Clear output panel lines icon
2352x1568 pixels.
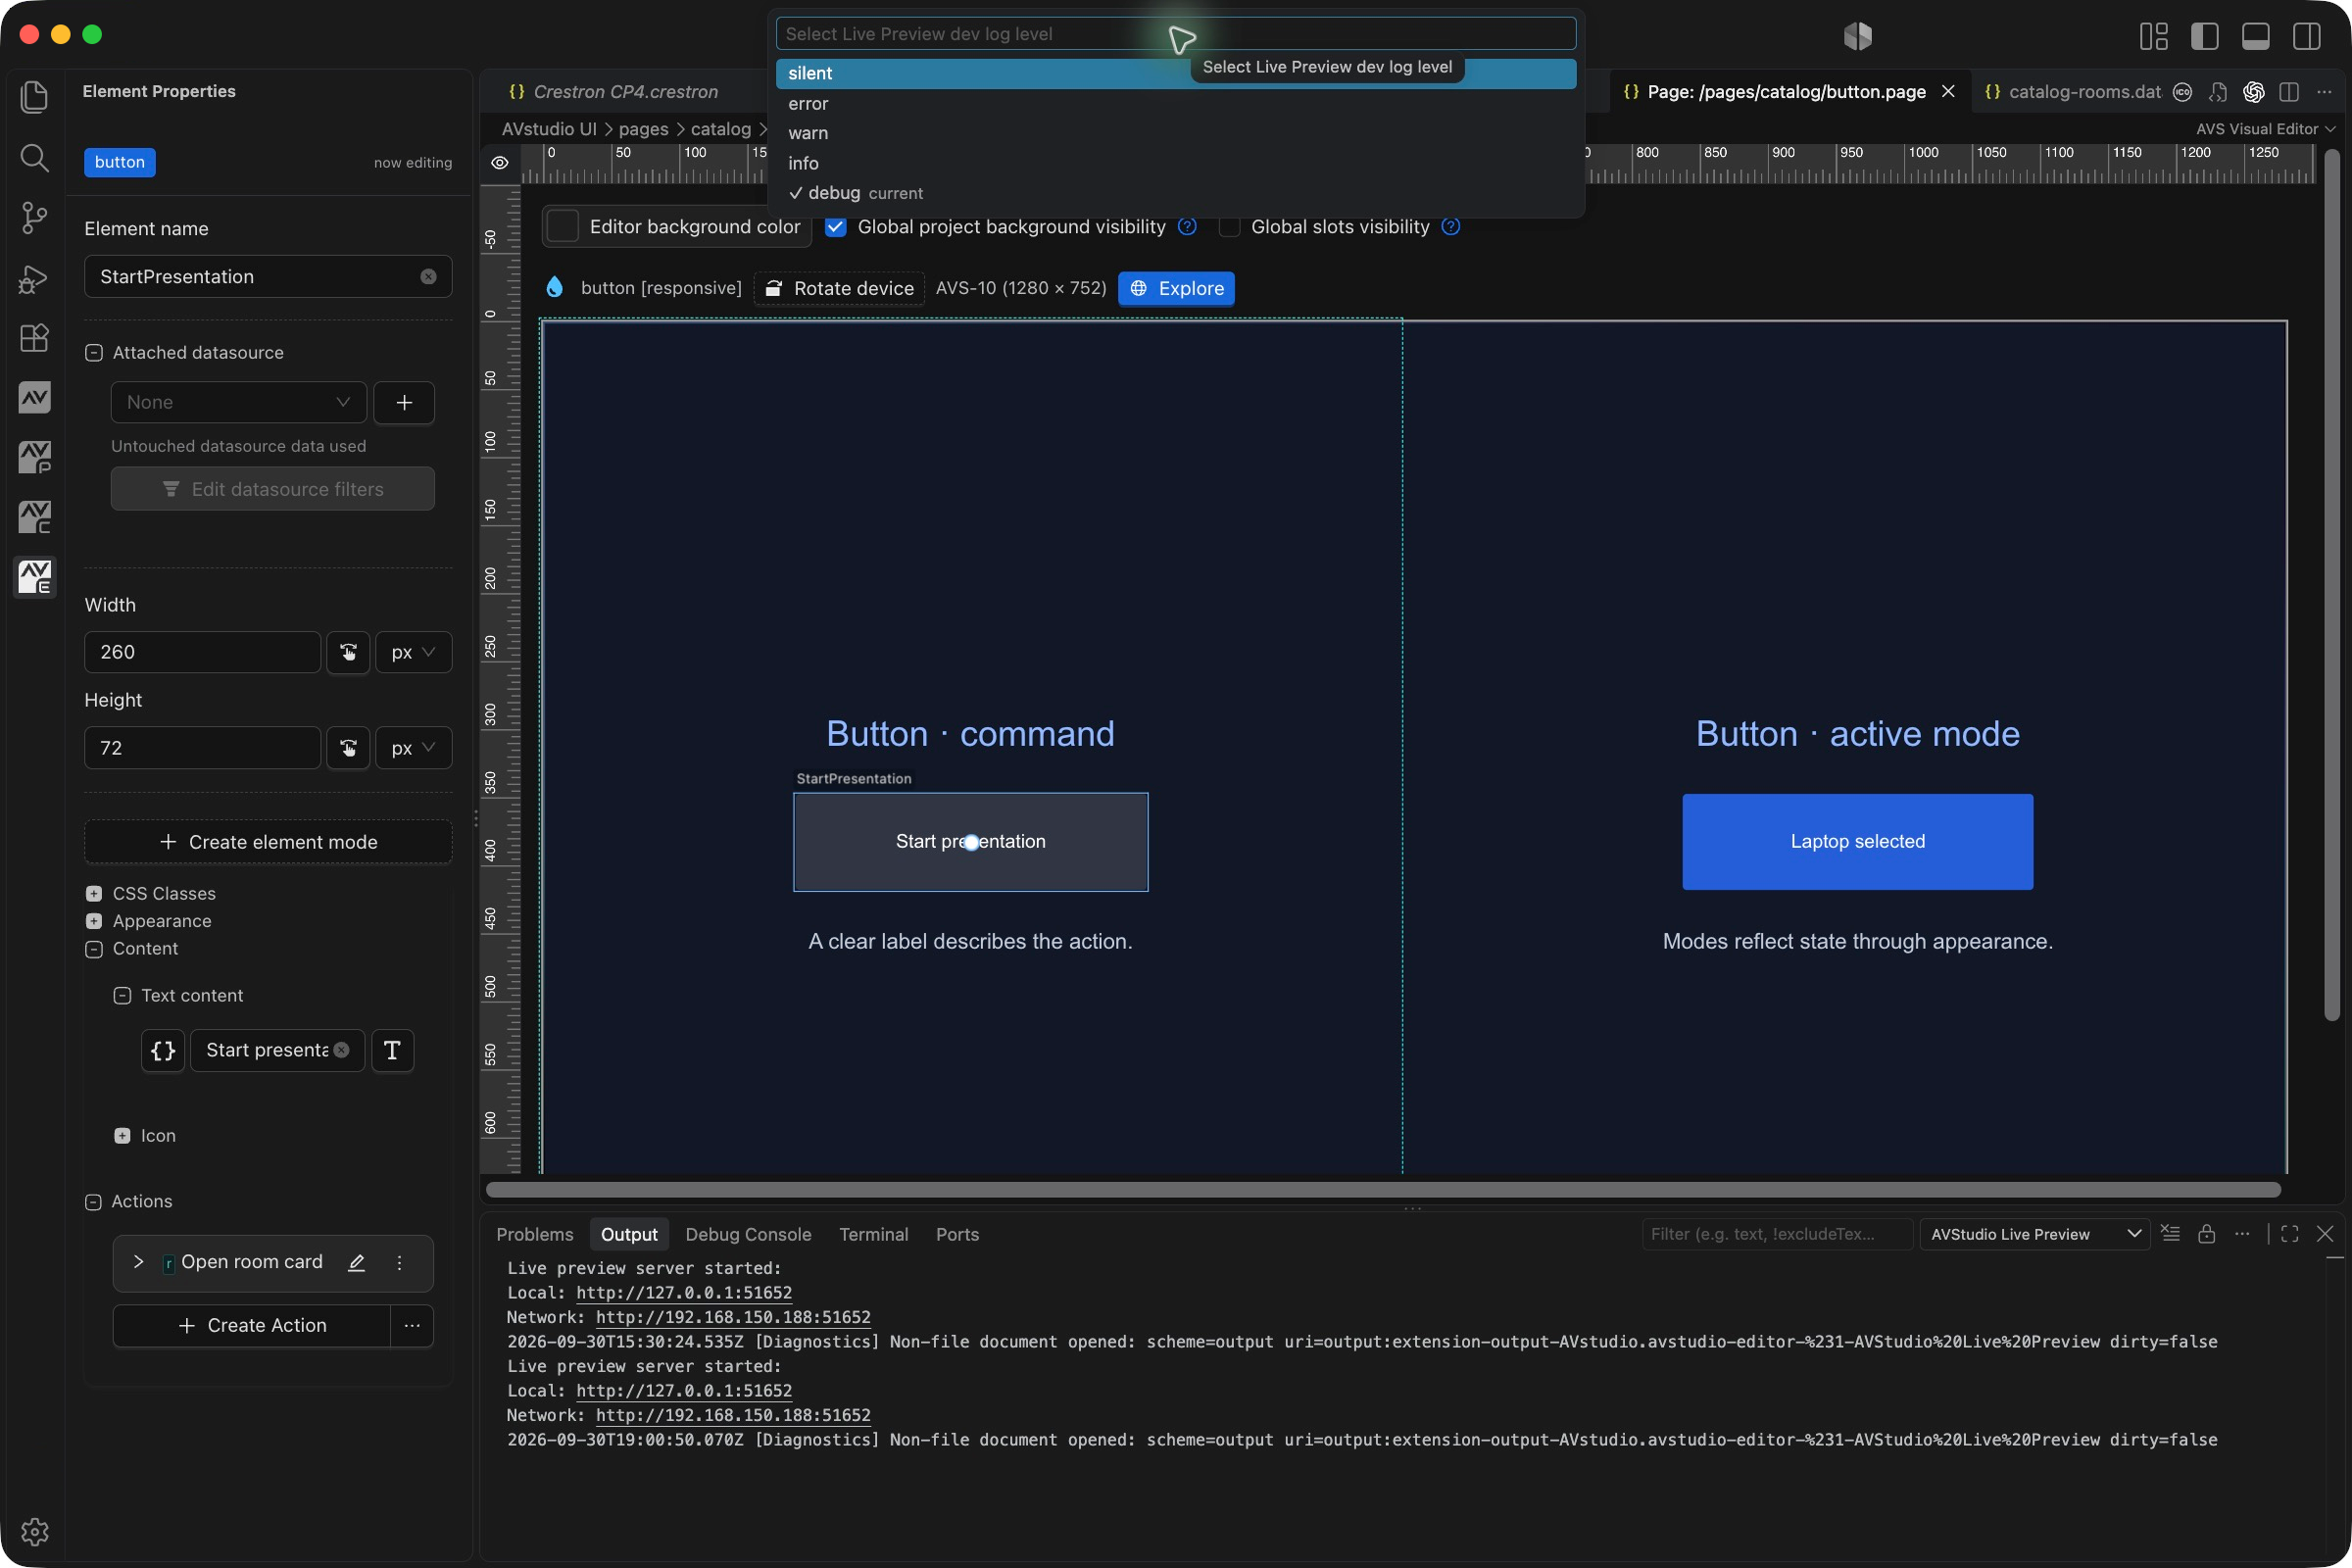[2170, 1234]
